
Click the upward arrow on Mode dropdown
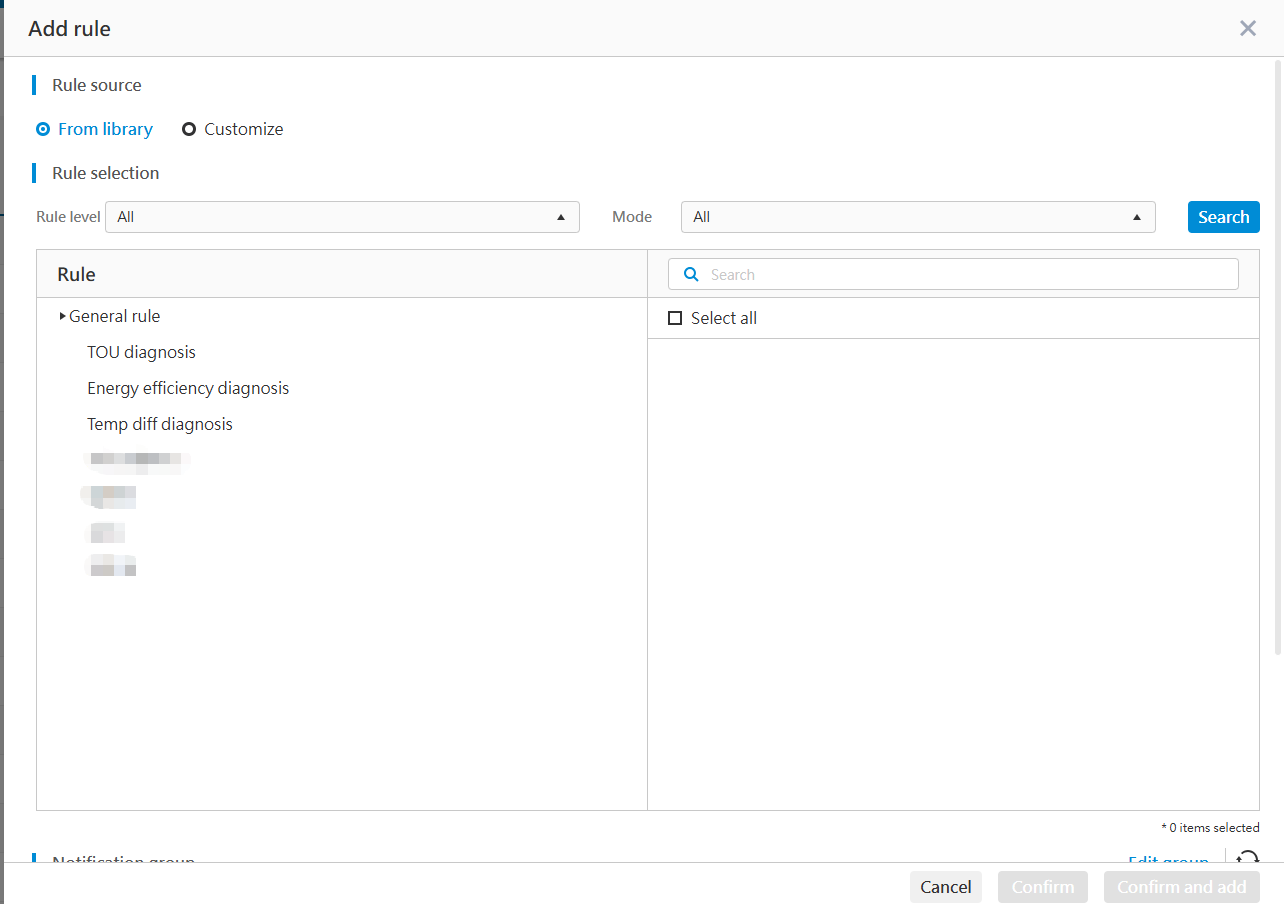1136,217
